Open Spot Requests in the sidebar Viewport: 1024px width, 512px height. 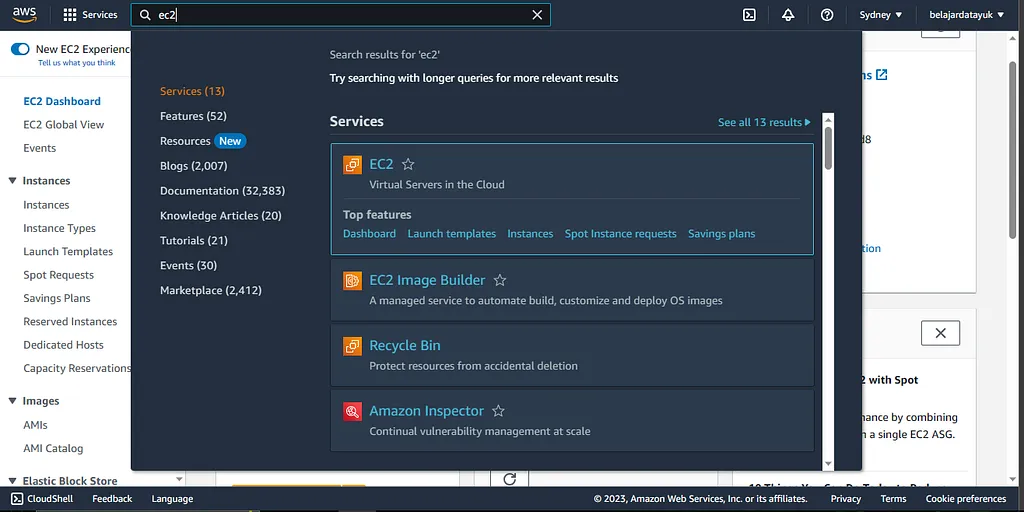[59, 276]
